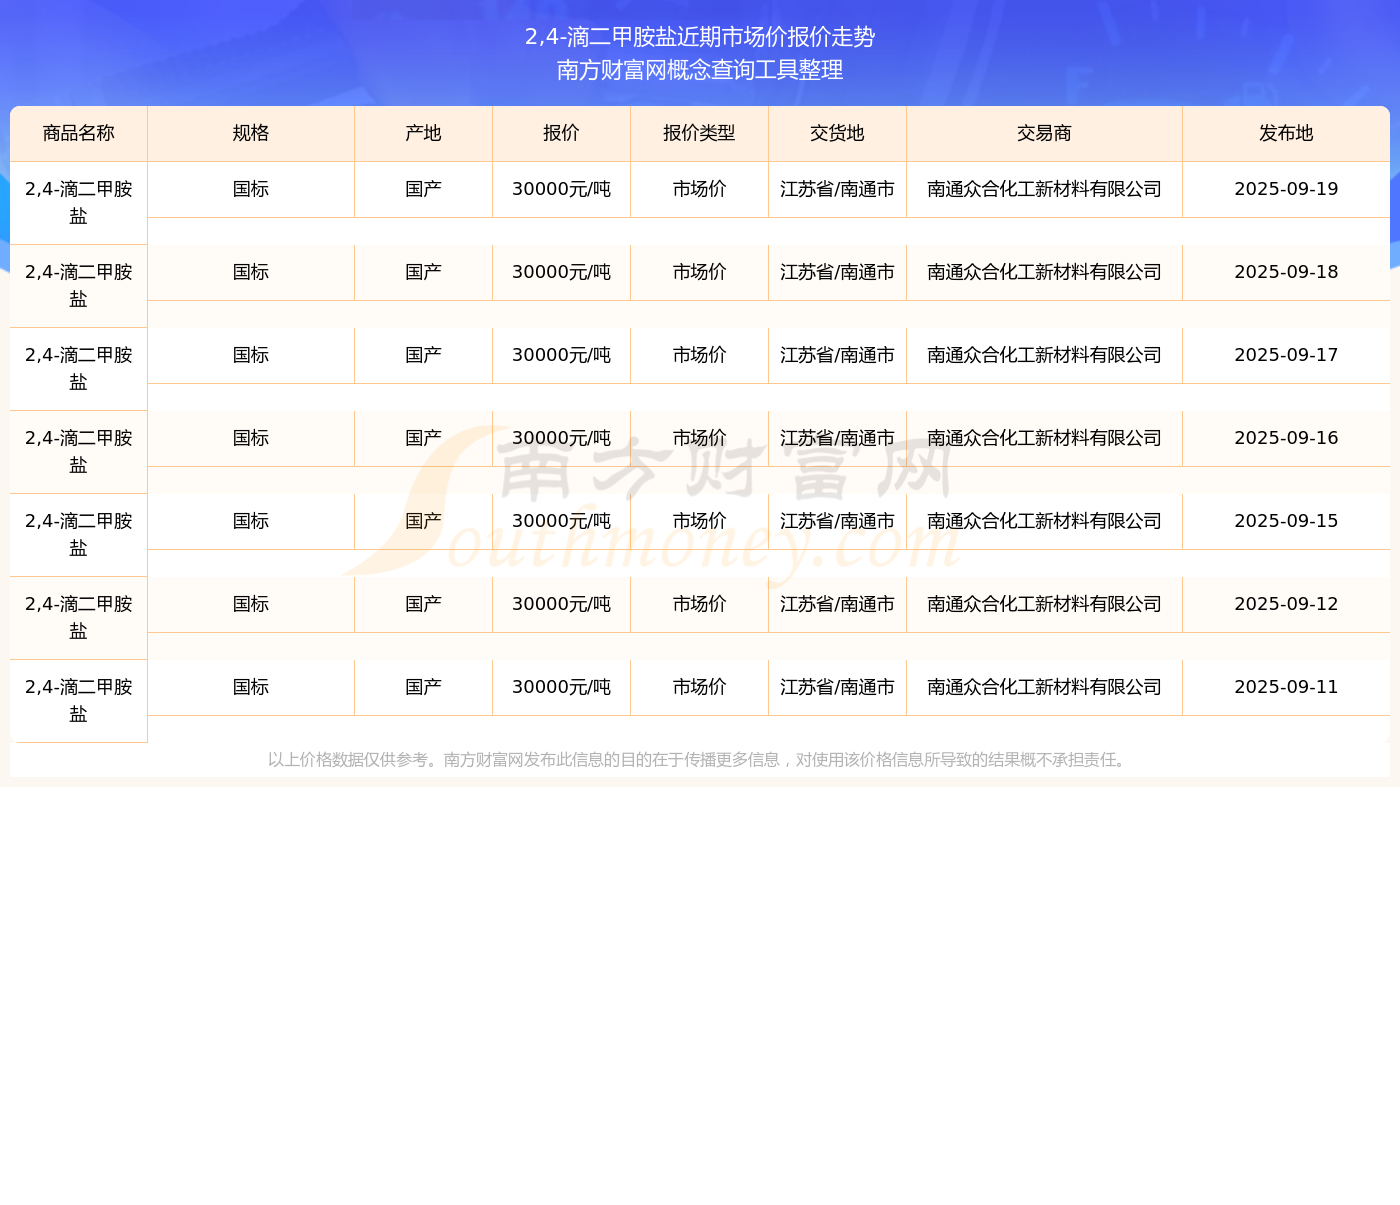Screen dimensions: 1400x1205
Task: Click the 发布地 column header
Action: (x=1286, y=133)
